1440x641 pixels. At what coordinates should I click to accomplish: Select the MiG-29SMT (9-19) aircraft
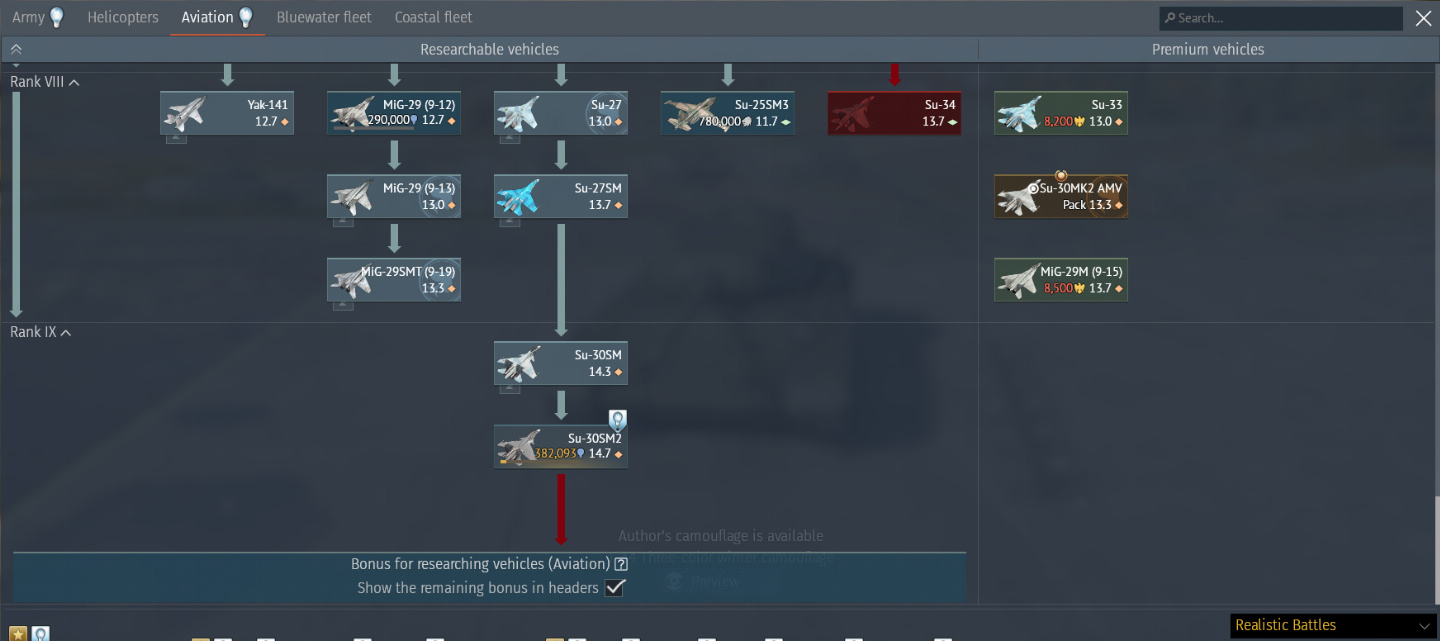pyautogui.click(x=394, y=280)
